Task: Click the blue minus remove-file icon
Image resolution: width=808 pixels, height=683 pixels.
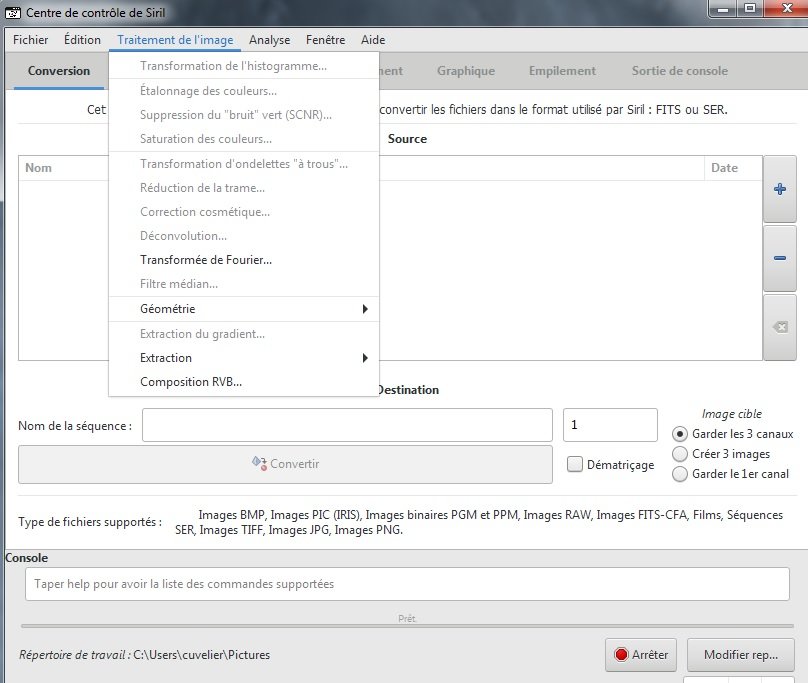Action: point(780,258)
